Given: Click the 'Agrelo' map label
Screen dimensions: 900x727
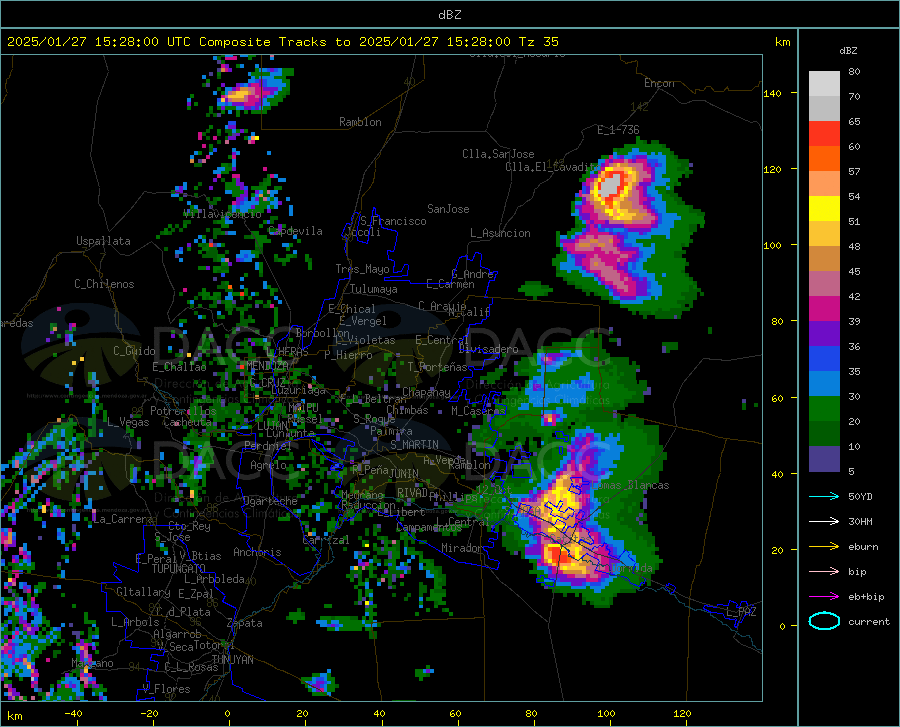Looking at the screenshot, I should 268,465.
